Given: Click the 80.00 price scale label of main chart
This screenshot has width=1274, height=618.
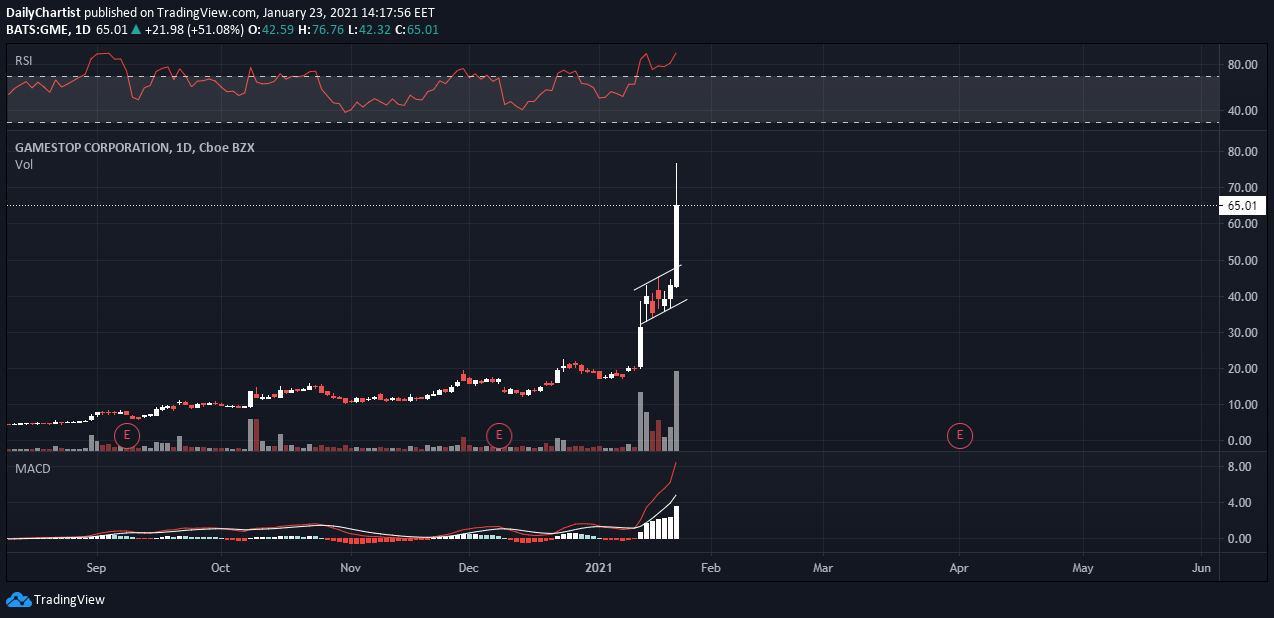Looking at the screenshot, I should pyautogui.click(x=1242, y=152).
